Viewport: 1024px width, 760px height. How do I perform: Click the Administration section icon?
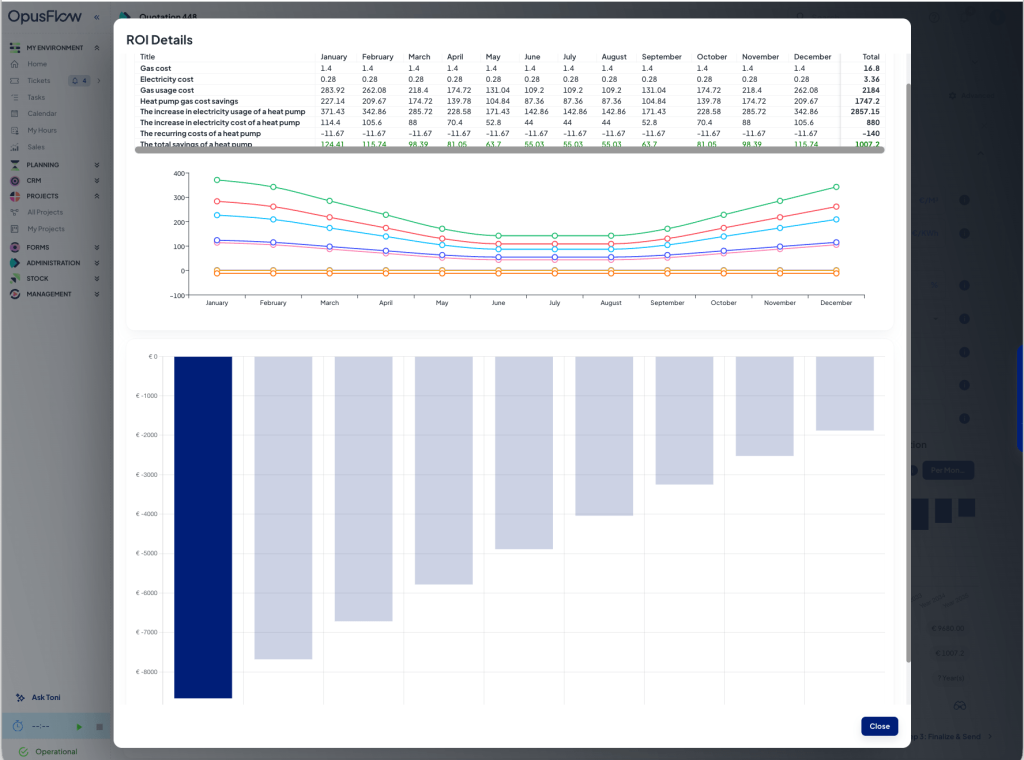15,263
